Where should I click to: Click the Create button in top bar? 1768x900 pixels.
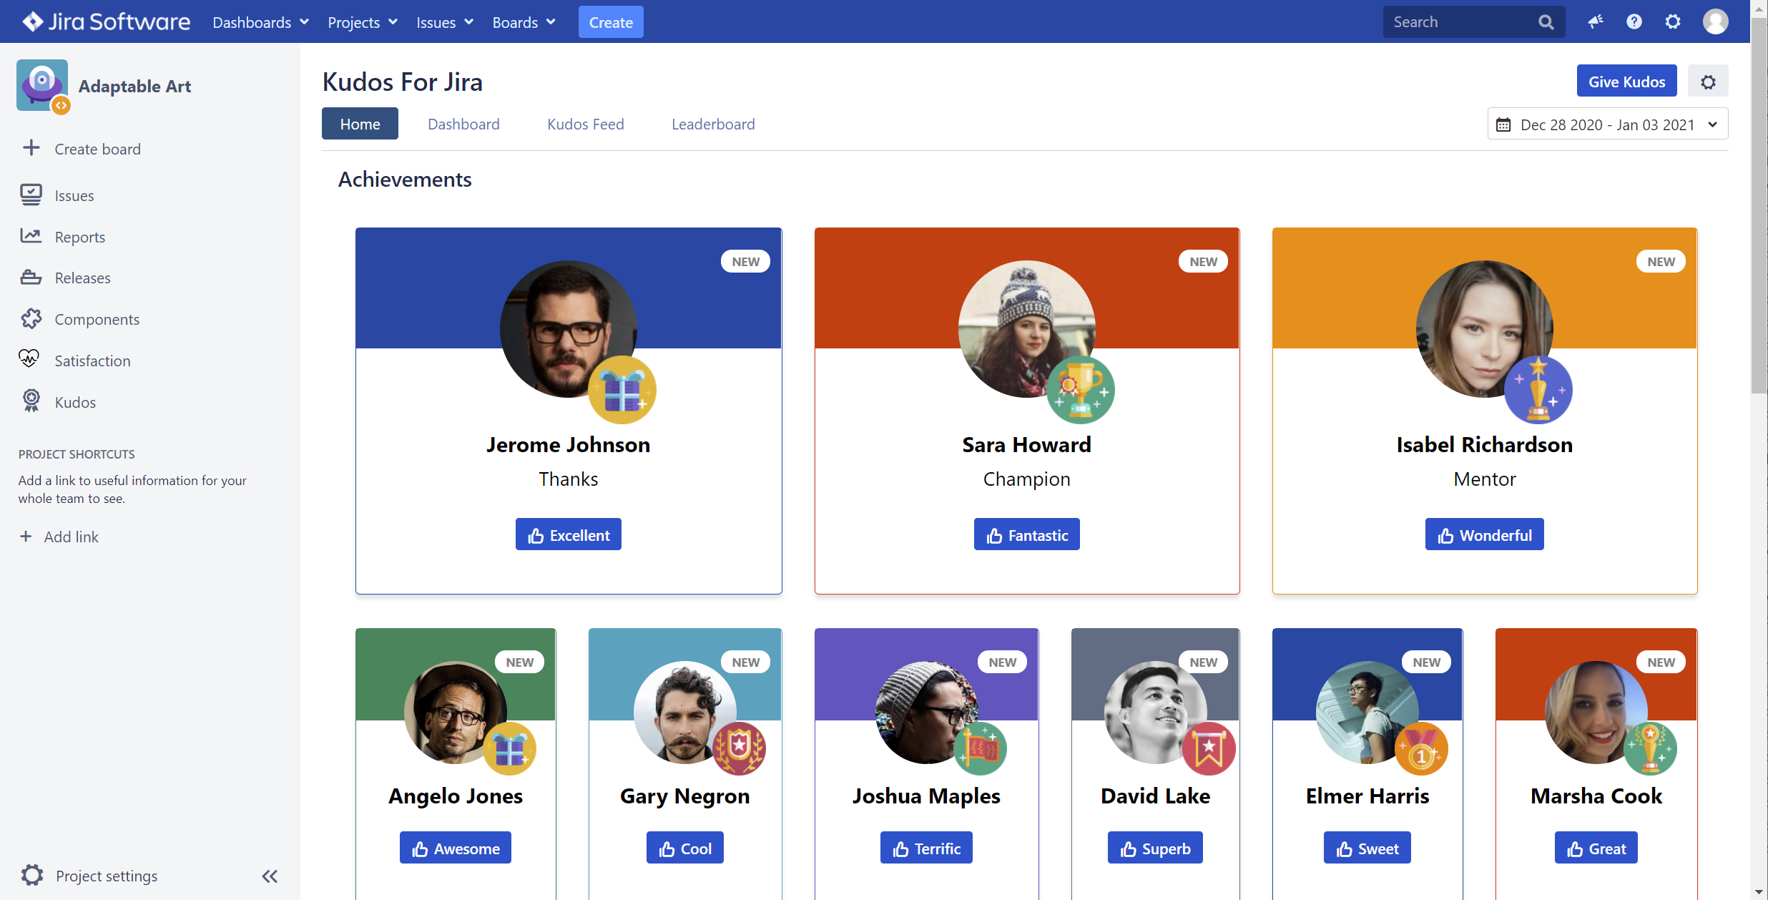[611, 22]
